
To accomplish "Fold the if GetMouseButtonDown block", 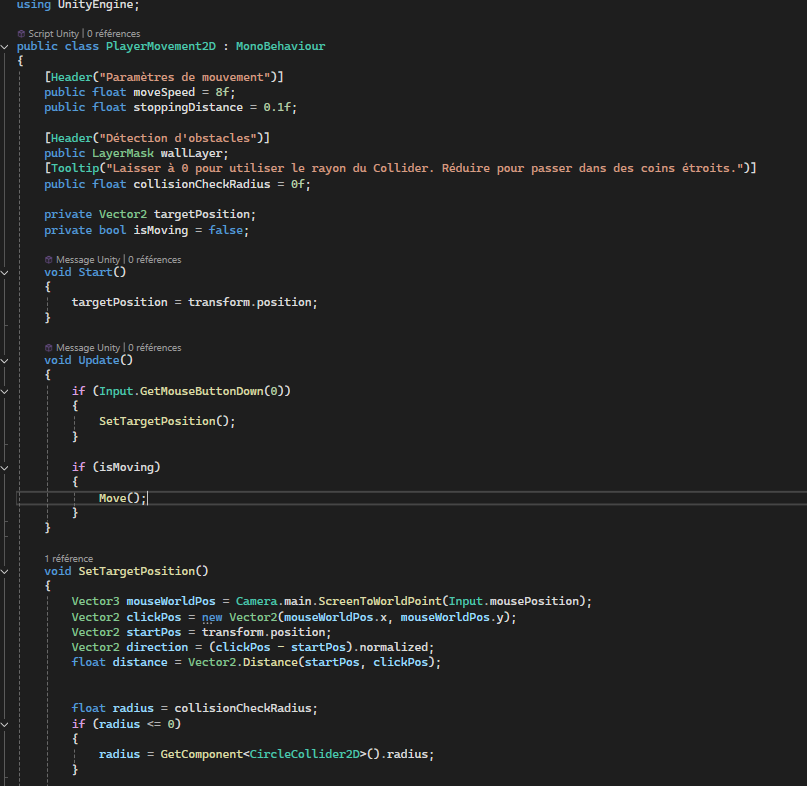I will pos(5,392).
